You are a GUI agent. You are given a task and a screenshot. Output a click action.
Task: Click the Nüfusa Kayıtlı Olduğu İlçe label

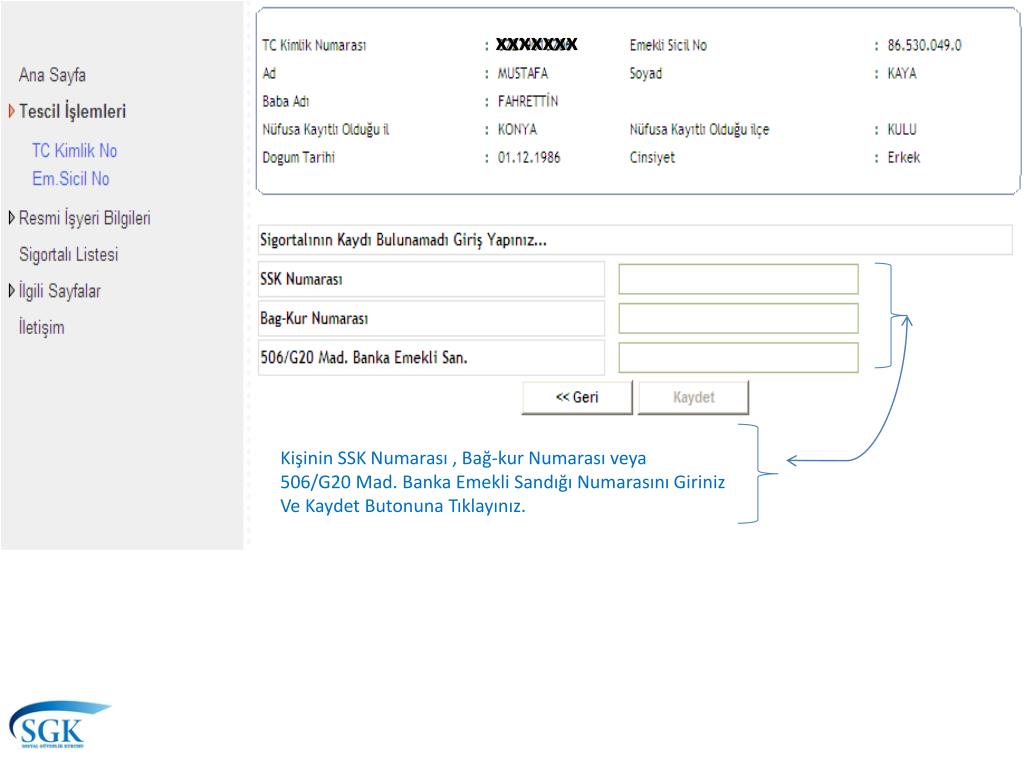point(699,129)
